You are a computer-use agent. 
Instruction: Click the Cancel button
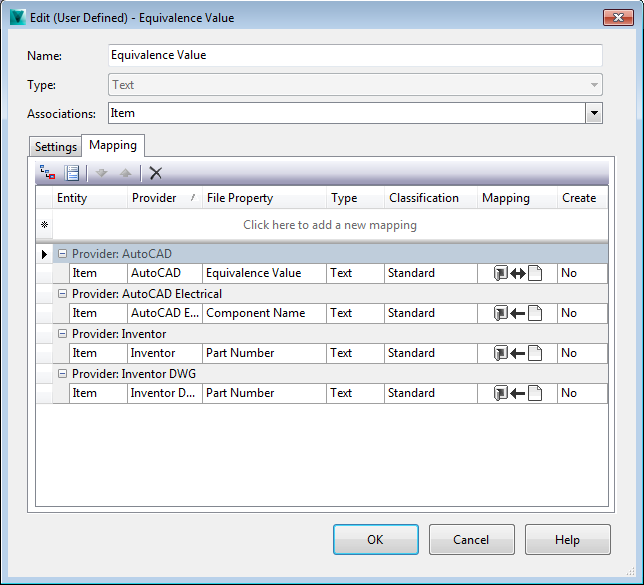(472, 539)
